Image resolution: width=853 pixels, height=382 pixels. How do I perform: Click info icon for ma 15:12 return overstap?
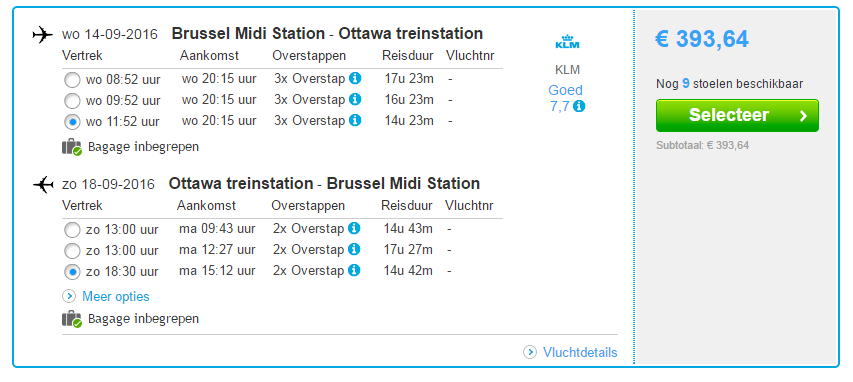click(x=354, y=270)
